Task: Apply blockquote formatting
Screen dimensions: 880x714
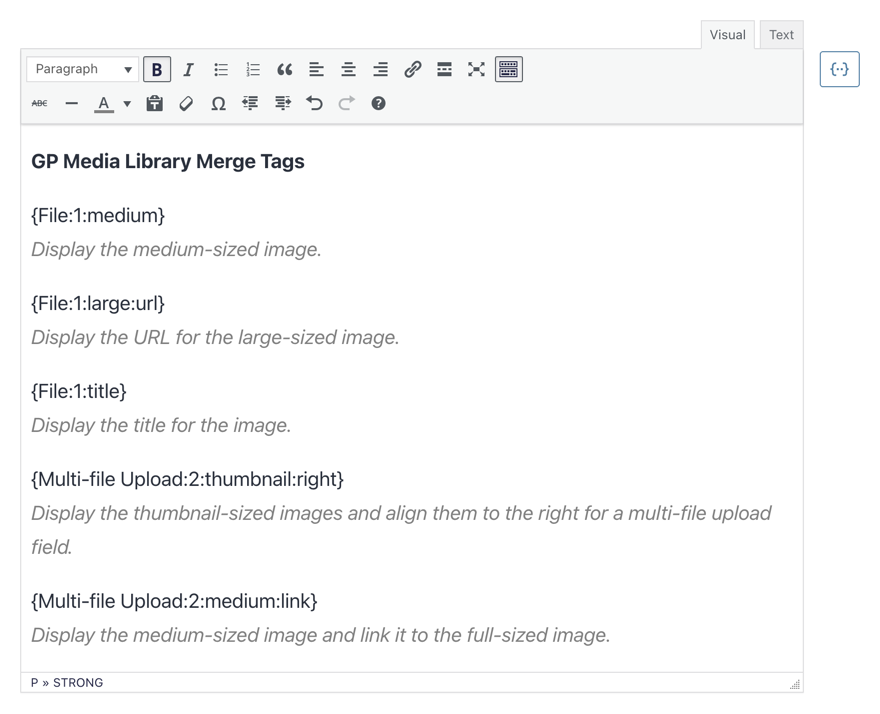Action: (x=285, y=69)
